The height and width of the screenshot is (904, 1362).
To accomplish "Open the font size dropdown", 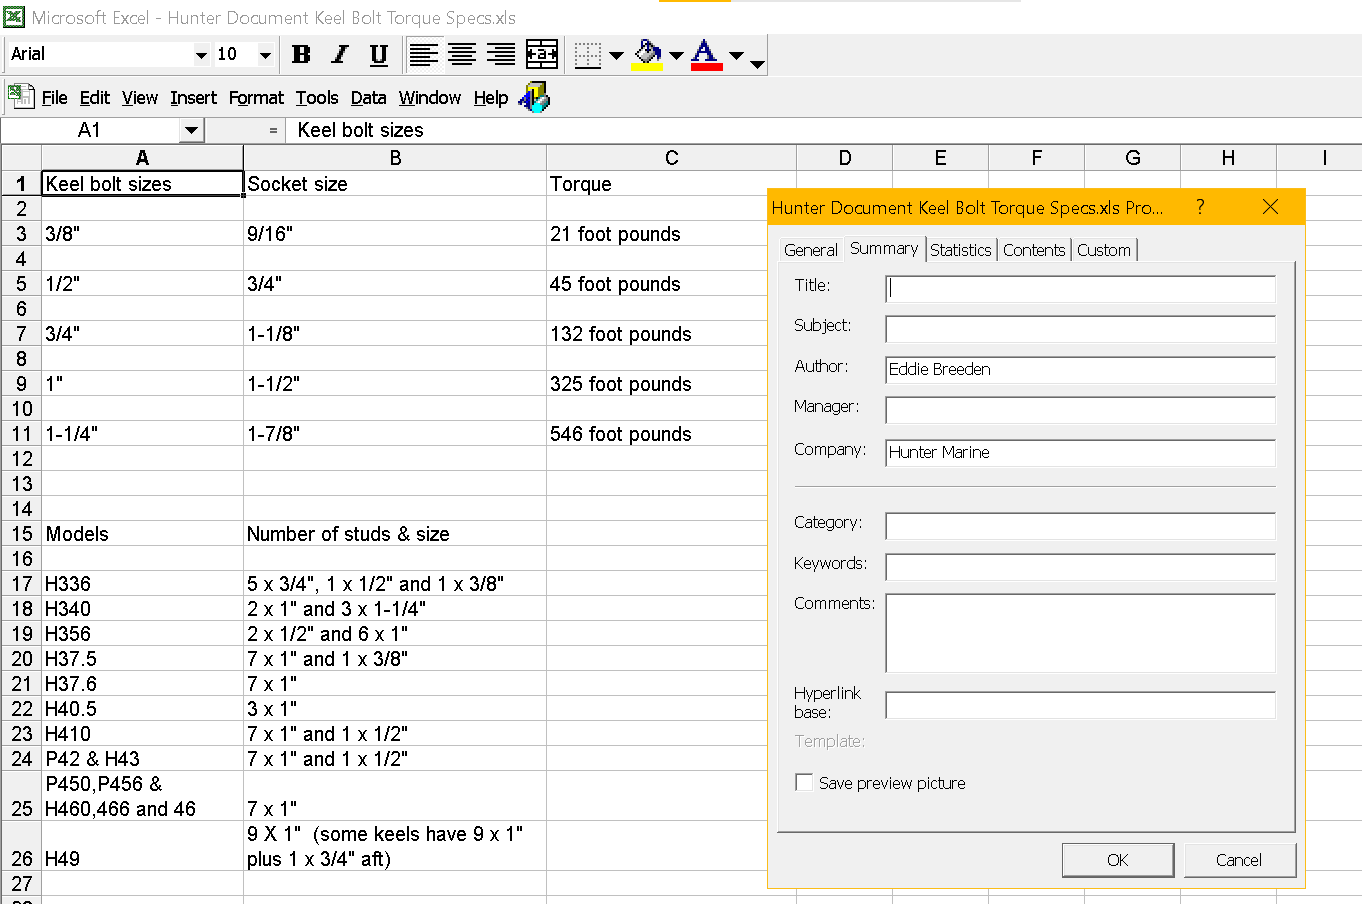I will [x=265, y=55].
